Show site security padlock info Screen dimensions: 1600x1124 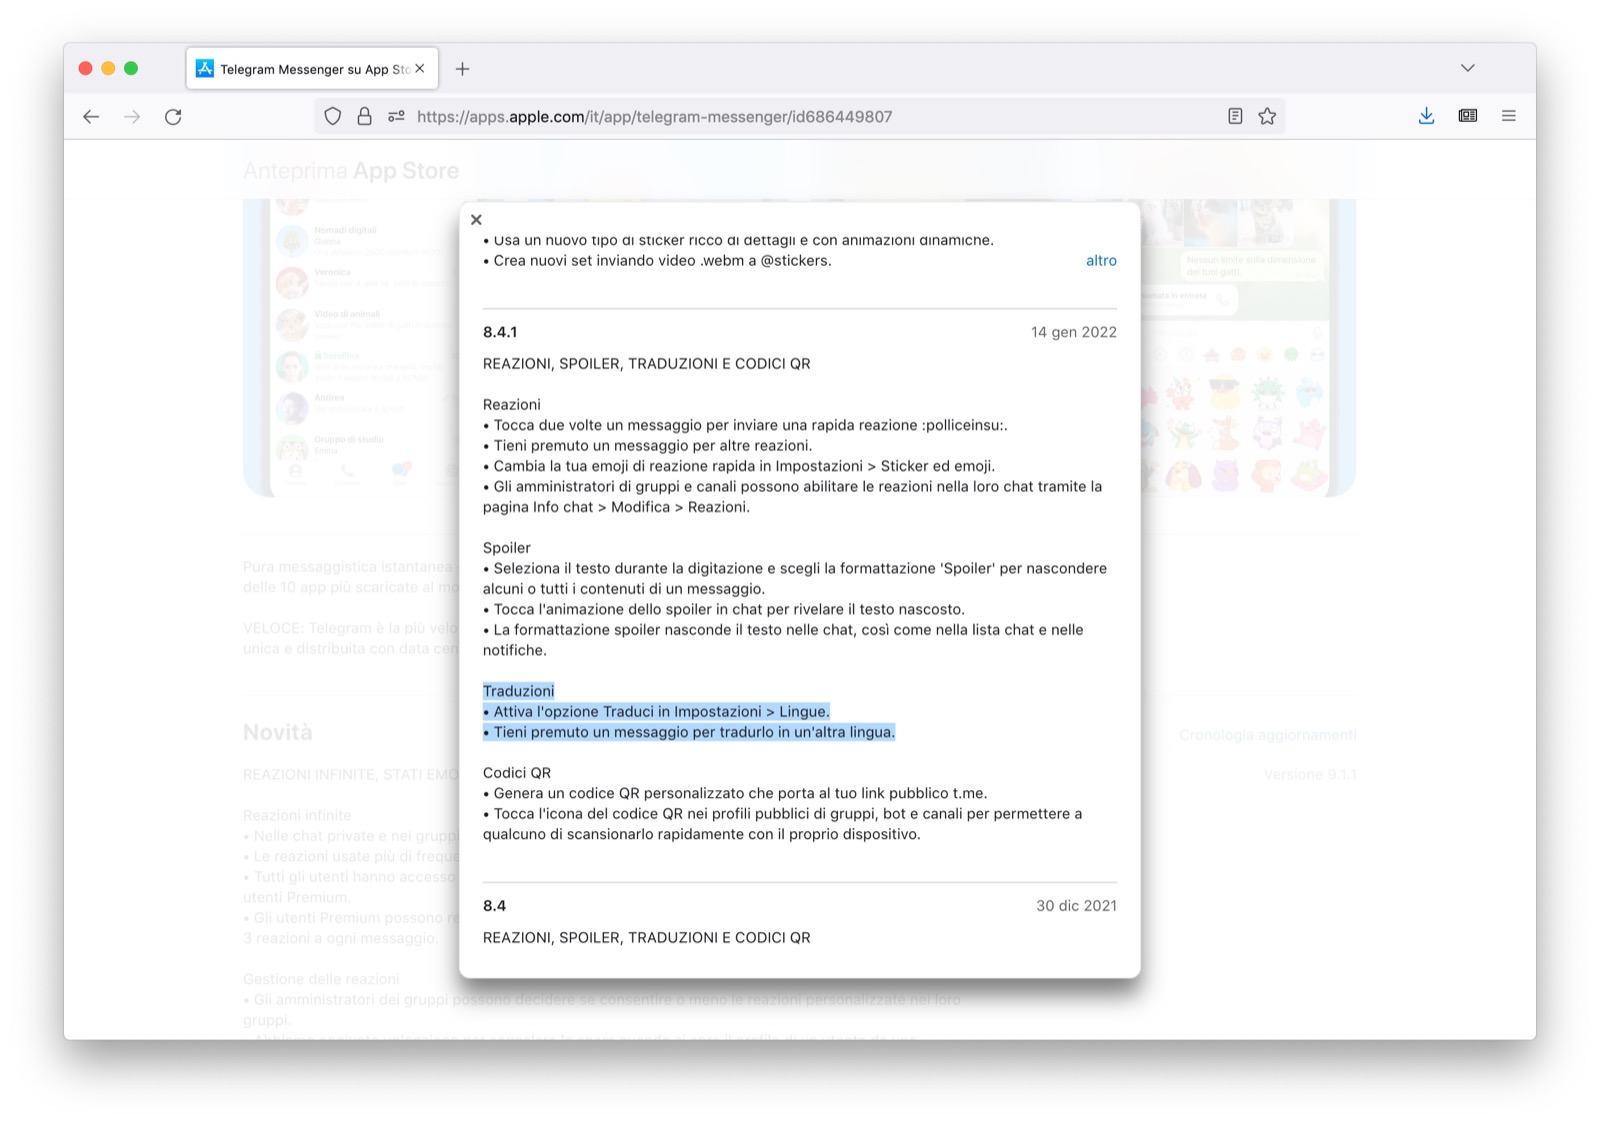pos(364,117)
